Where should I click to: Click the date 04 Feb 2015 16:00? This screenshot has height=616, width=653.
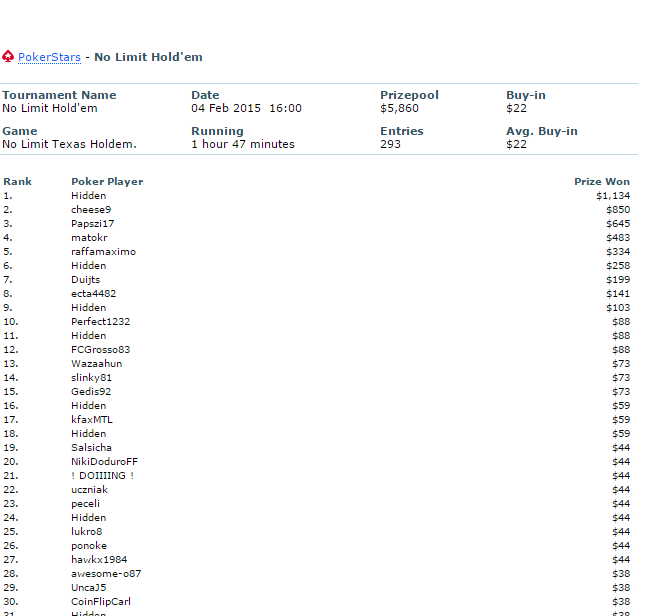click(246, 108)
